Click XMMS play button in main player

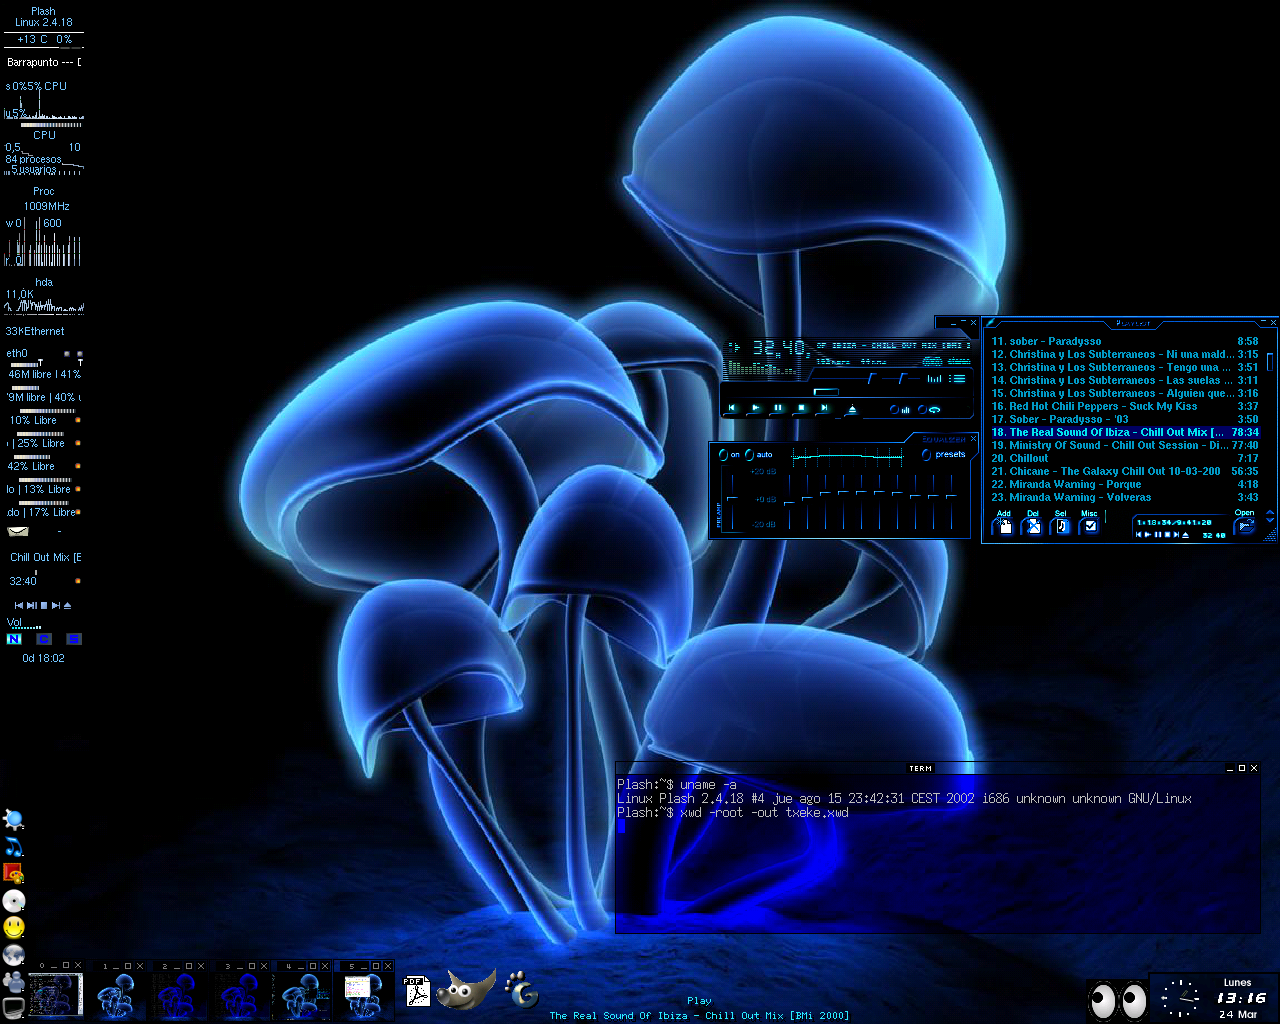tap(755, 408)
